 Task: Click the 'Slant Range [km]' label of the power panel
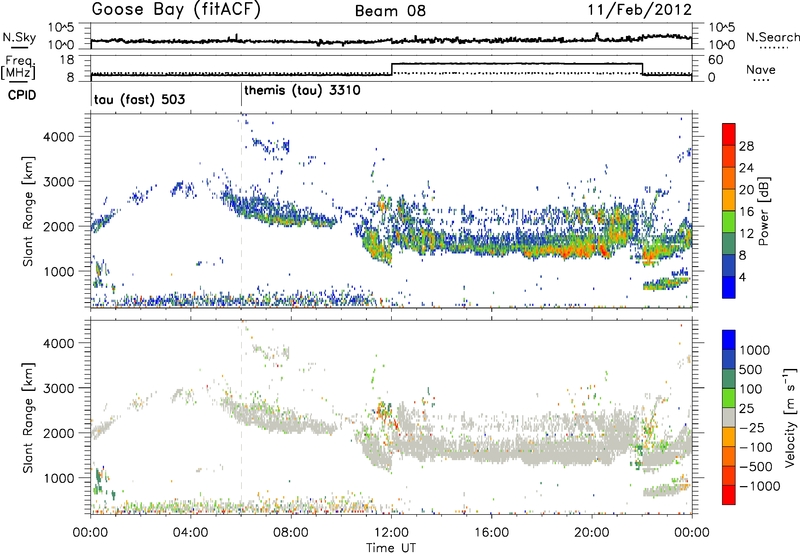pos(28,211)
